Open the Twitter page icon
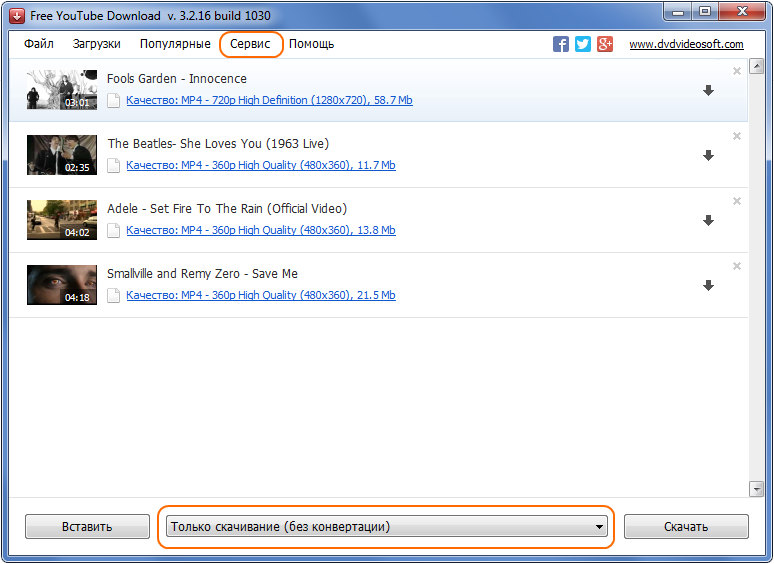The height and width of the screenshot is (564, 774). click(x=583, y=44)
